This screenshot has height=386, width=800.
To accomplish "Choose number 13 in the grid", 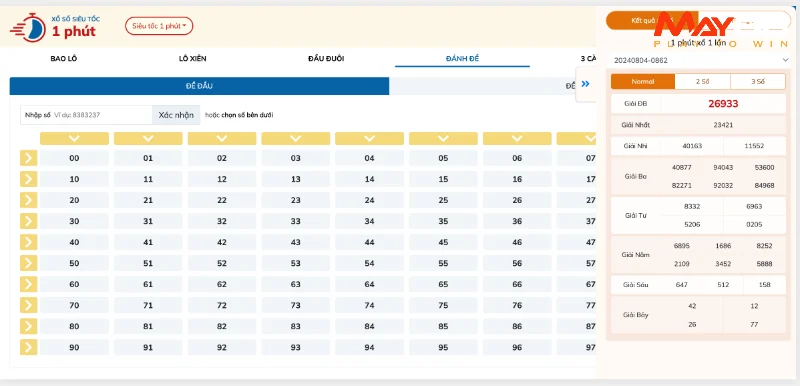I will (x=296, y=179).
